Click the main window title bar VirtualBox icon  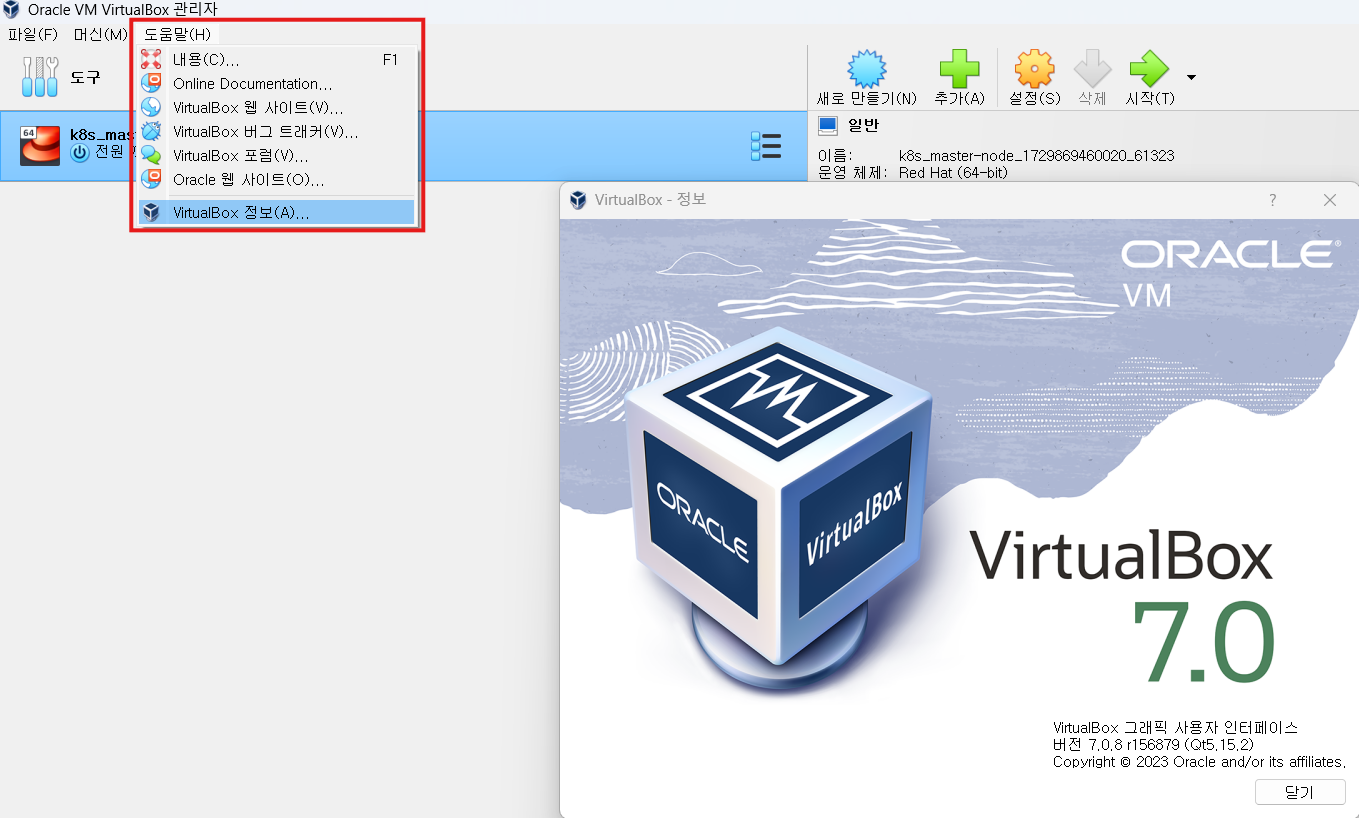coord(12,10)
